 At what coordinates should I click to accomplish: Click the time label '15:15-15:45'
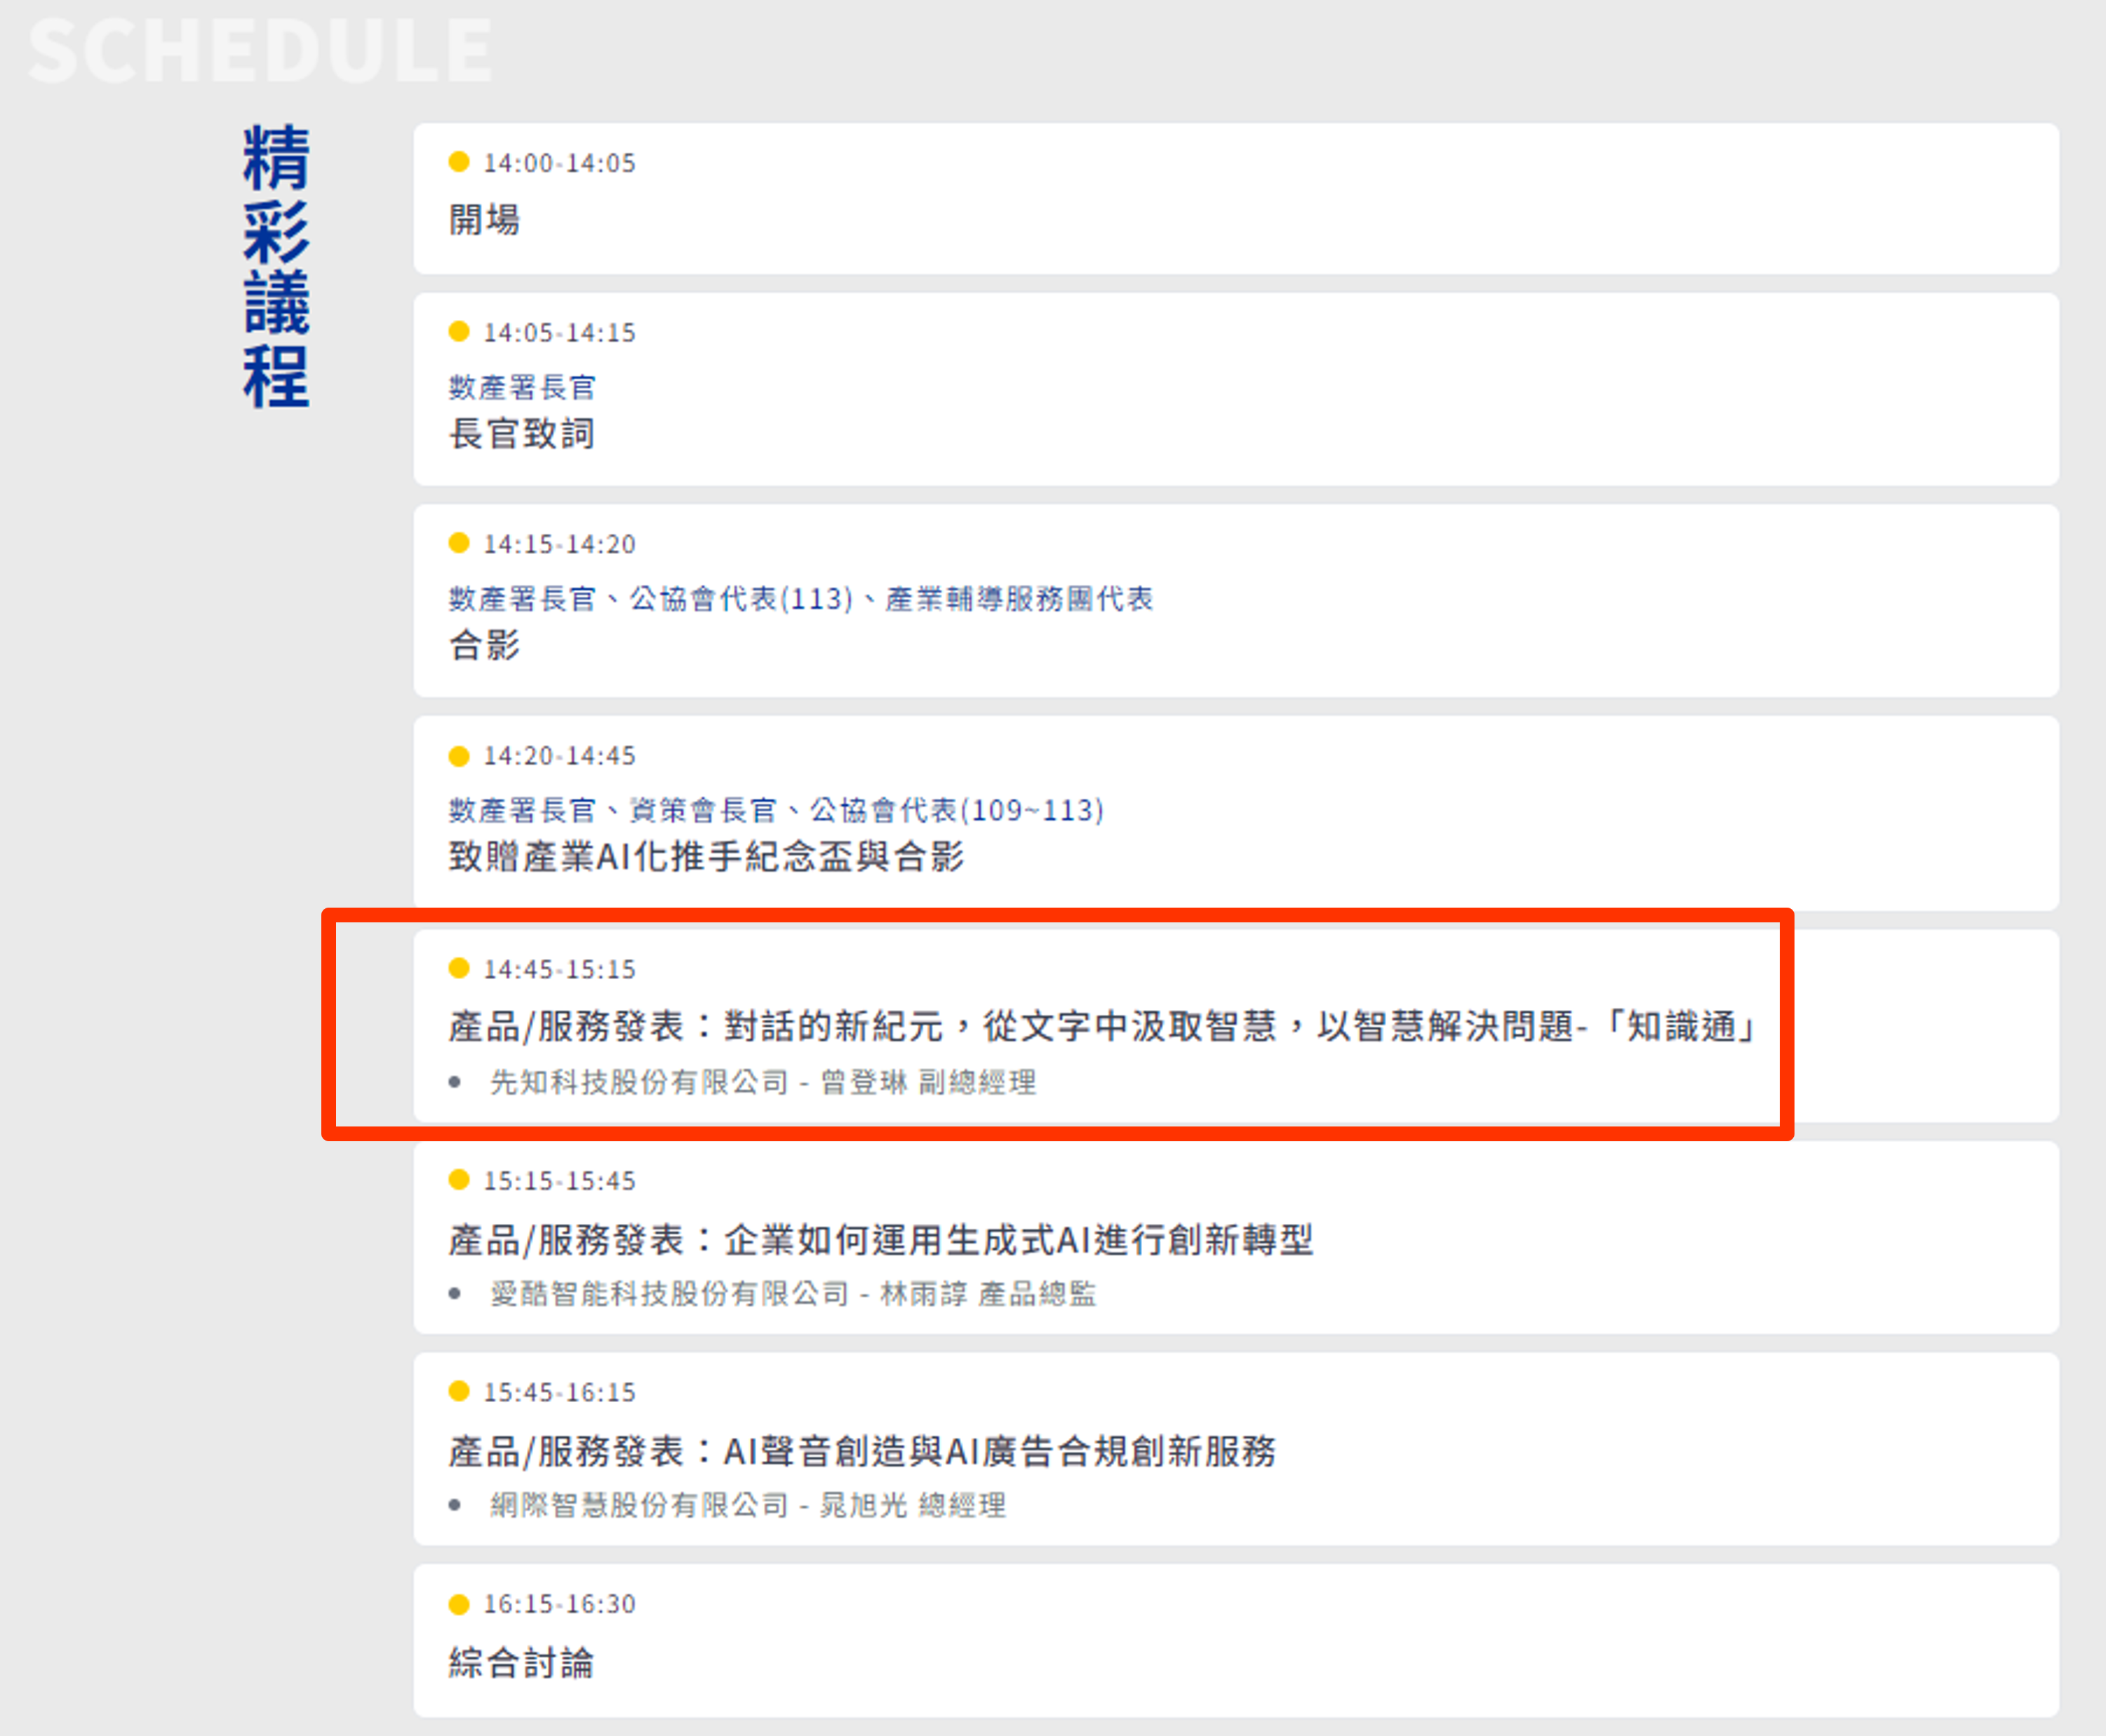pos(559,1181)
